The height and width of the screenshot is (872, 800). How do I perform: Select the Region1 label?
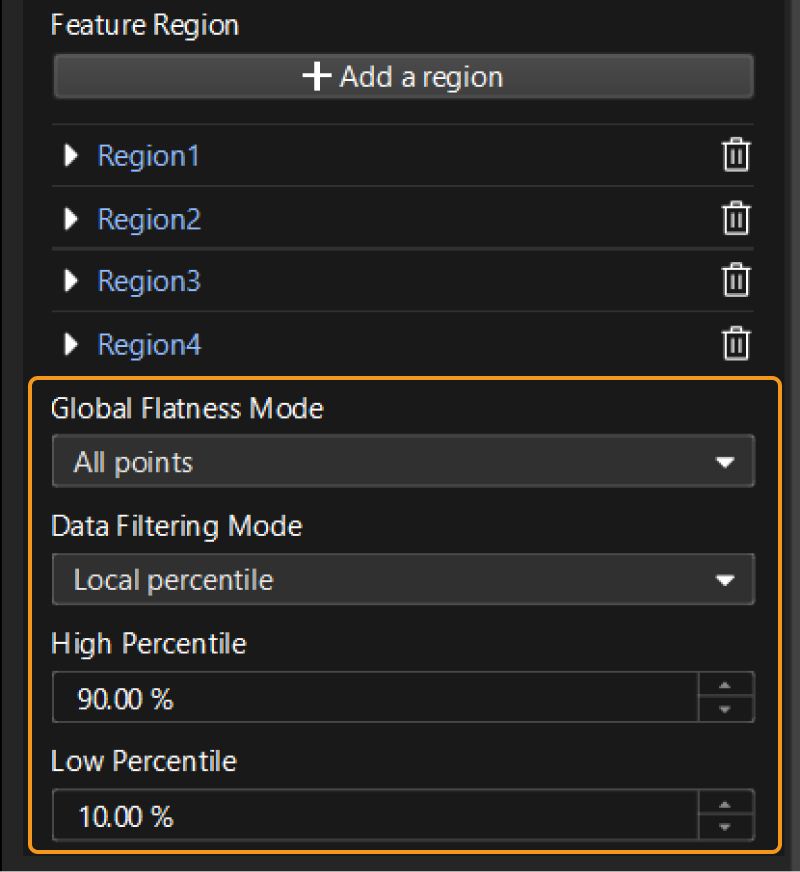click(x=148, y=156)
